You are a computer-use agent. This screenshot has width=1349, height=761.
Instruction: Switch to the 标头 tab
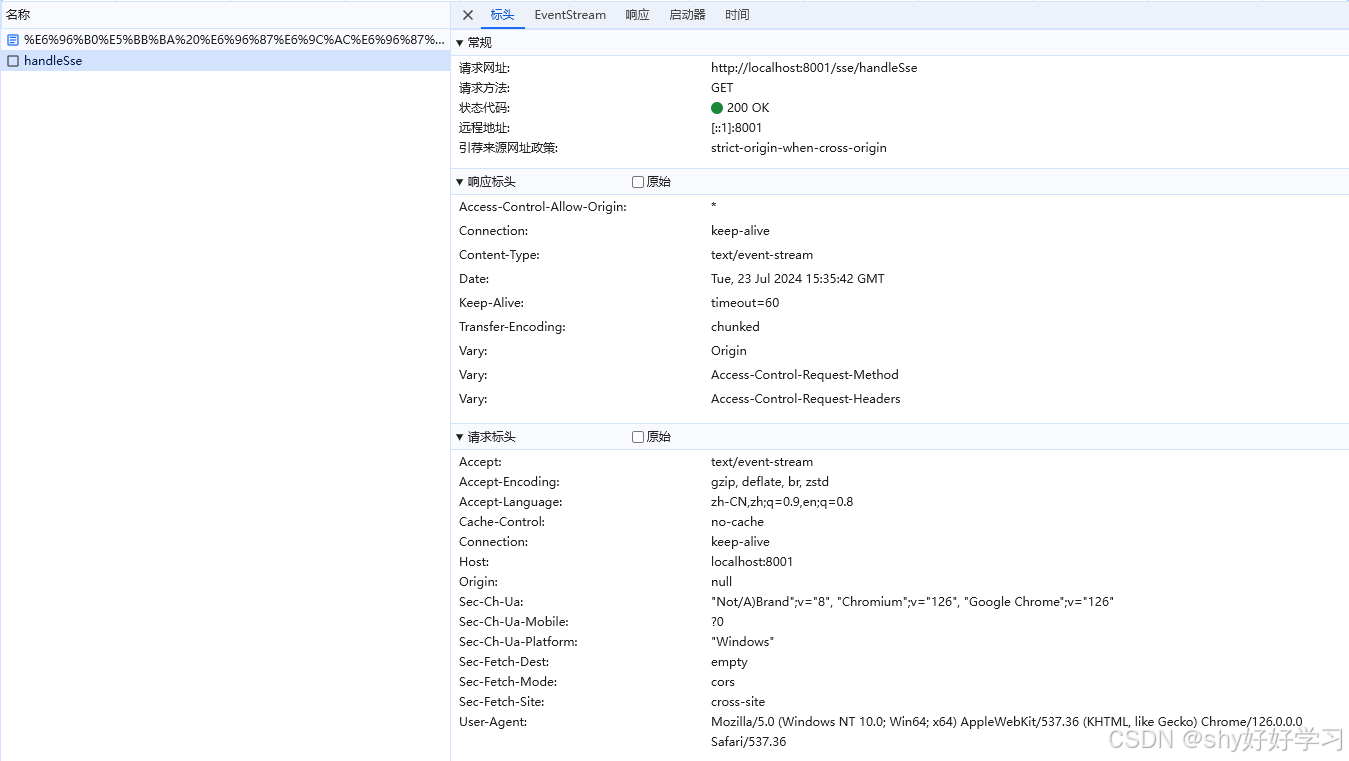pos(502,15)
